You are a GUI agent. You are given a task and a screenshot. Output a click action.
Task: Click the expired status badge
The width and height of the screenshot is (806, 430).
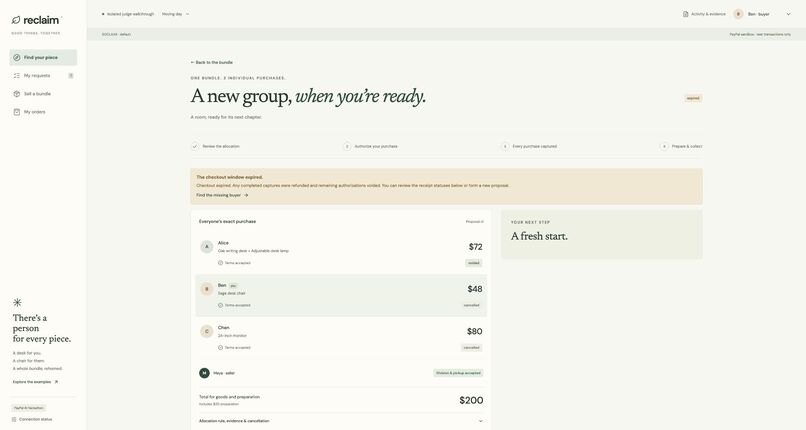[x=693, y=98]
